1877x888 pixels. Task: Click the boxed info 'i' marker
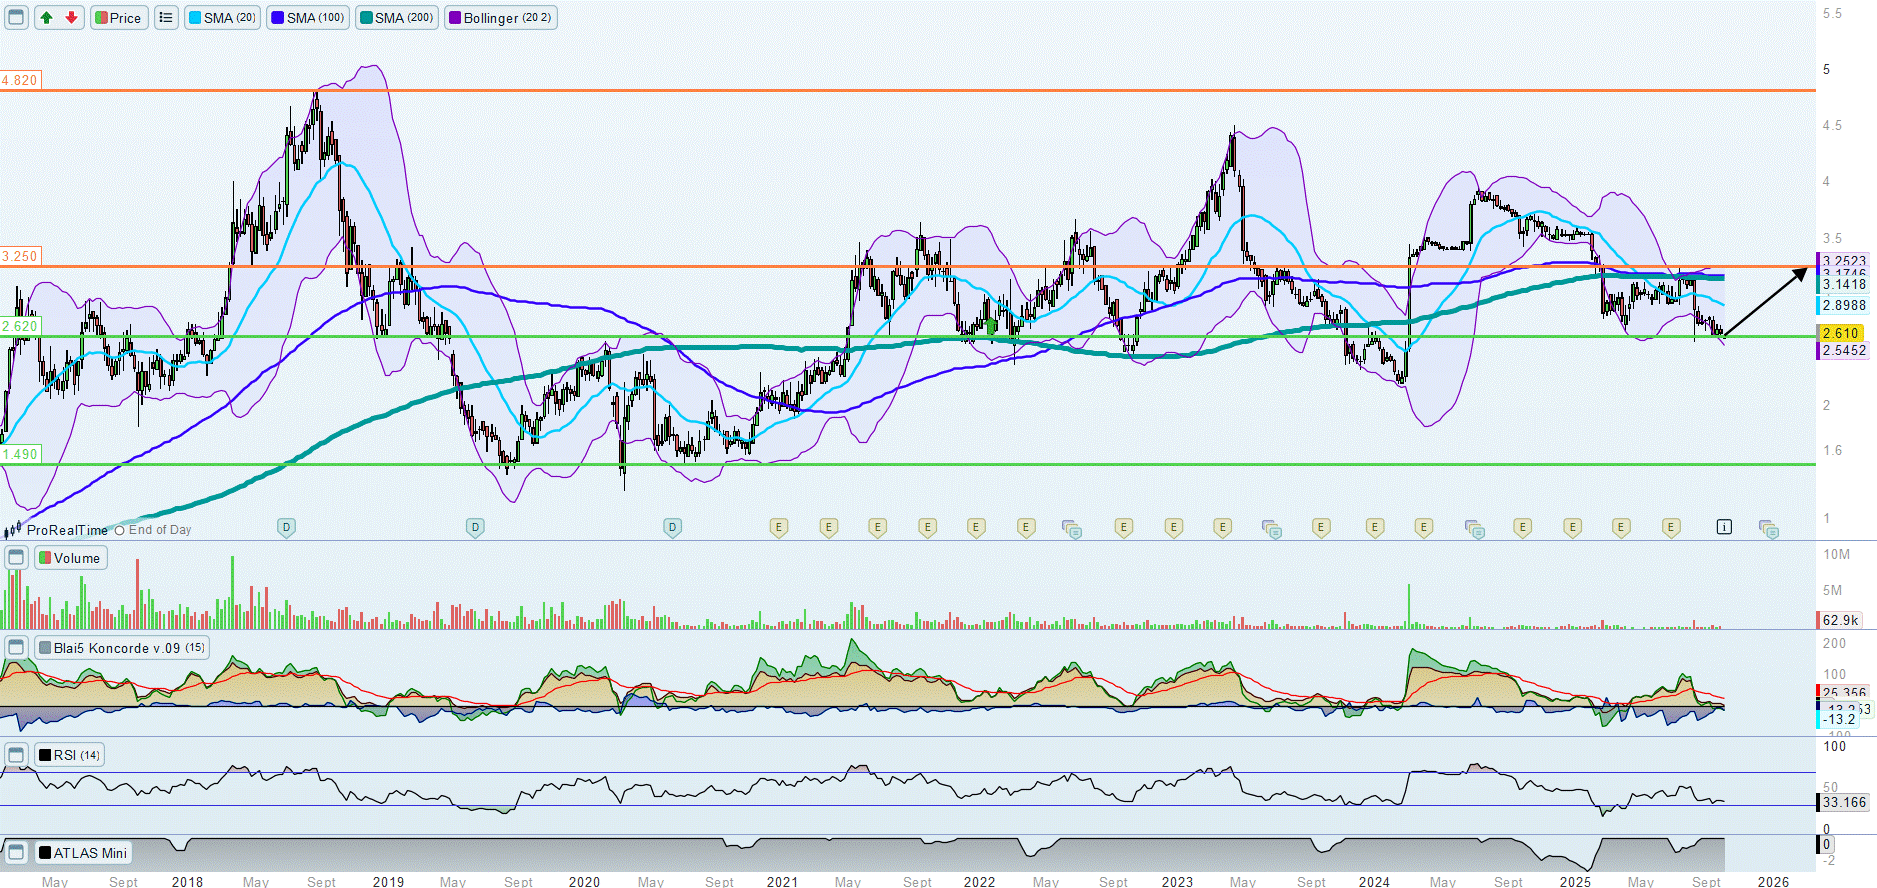pos(1724,527)
